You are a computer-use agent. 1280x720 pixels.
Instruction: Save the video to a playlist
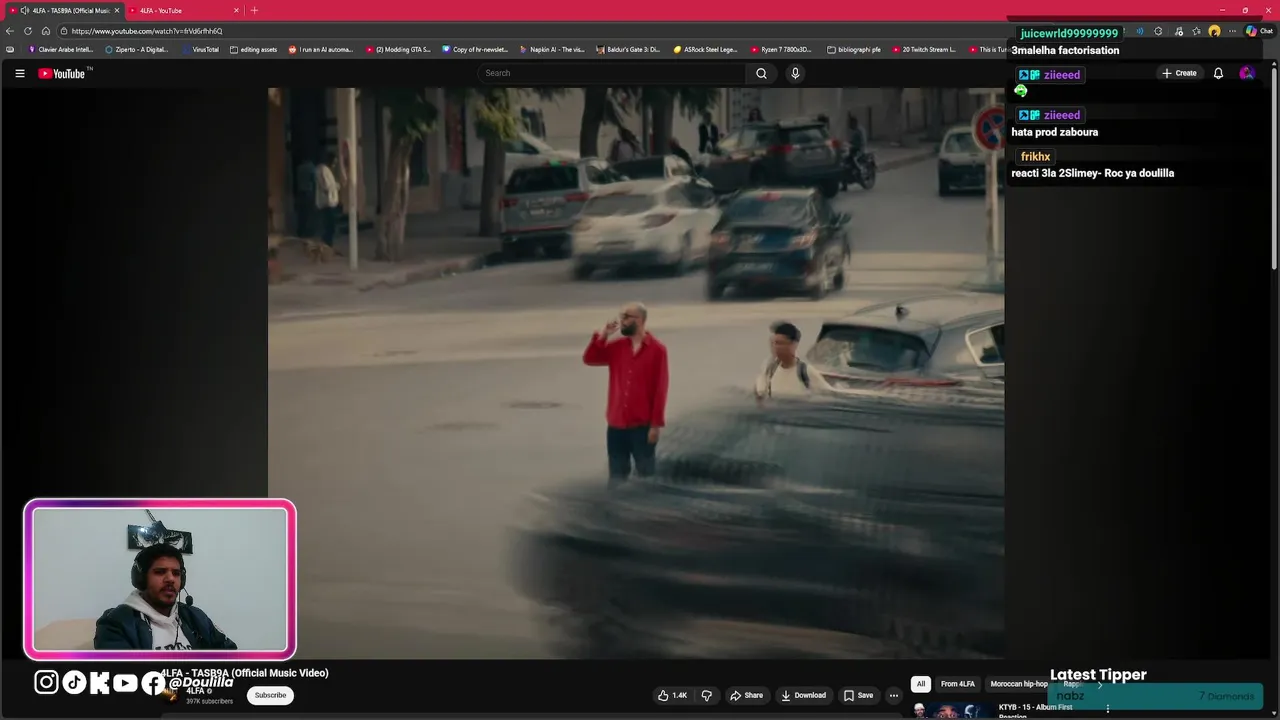click(x=858, y=695)
